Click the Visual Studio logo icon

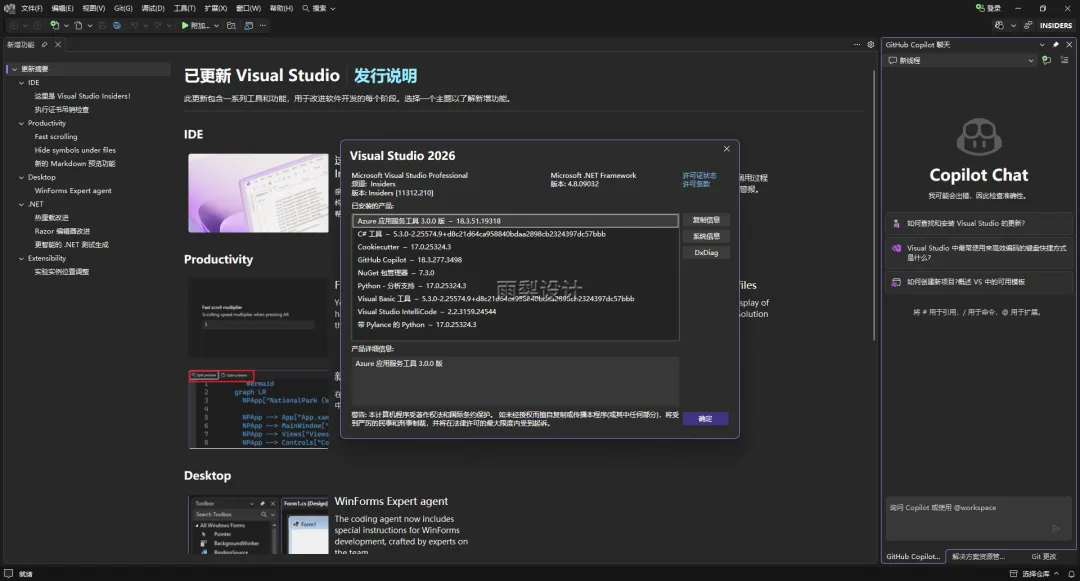(9, 8)
